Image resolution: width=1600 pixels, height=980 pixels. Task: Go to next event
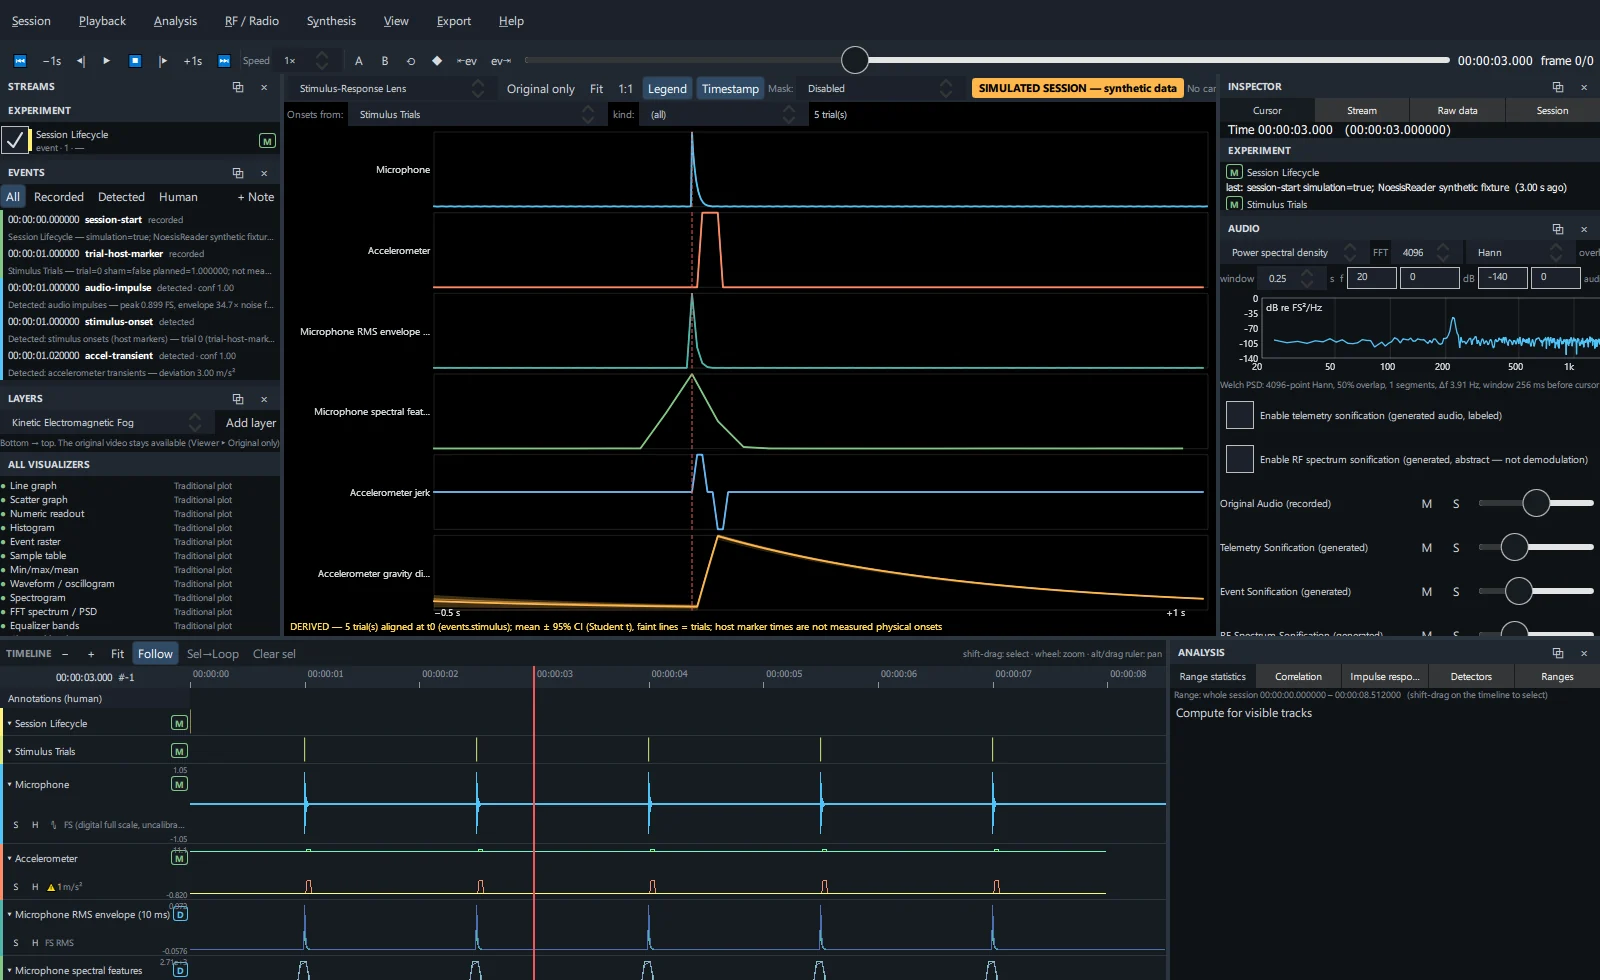[x=501, y=61]
